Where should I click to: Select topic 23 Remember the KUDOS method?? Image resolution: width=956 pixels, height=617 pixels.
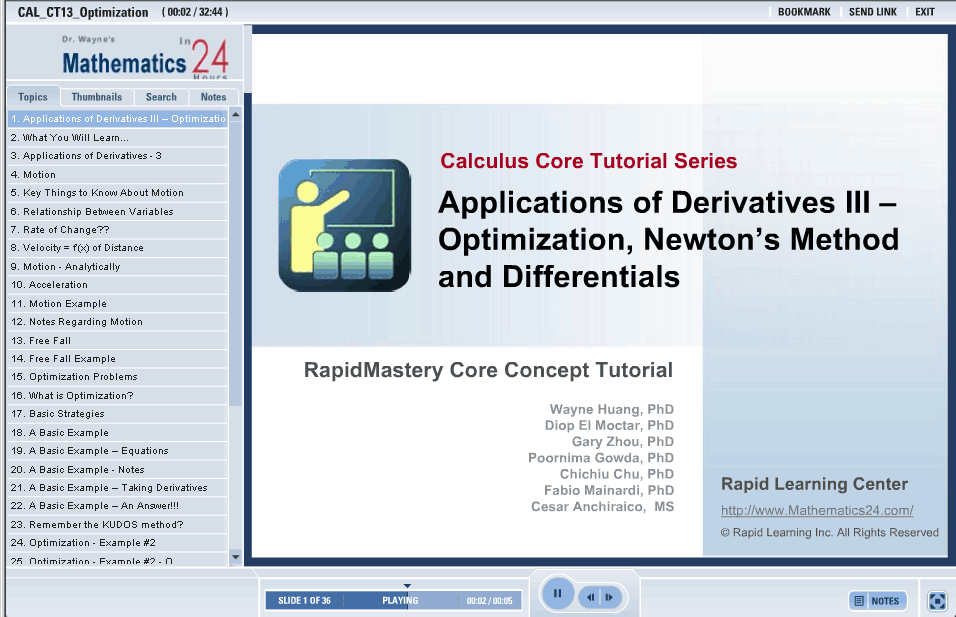[x=118, y=524]
